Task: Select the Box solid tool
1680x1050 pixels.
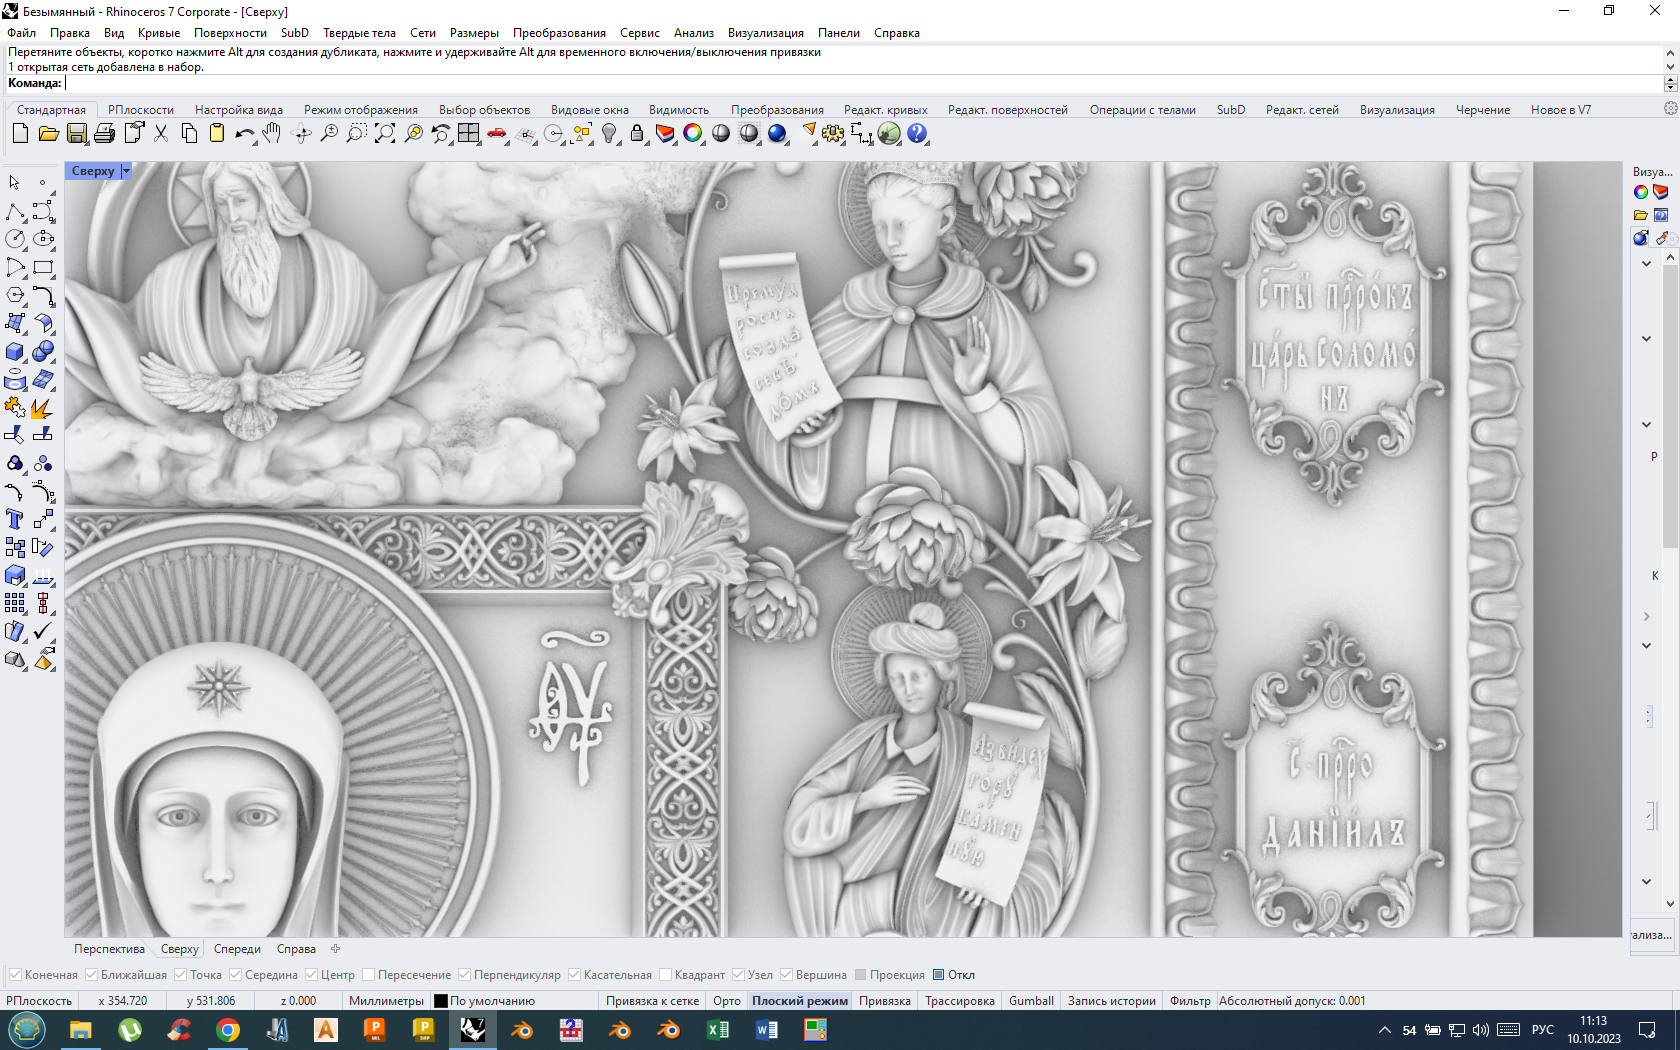Action: pyautogui.click(x=15, y=351)
